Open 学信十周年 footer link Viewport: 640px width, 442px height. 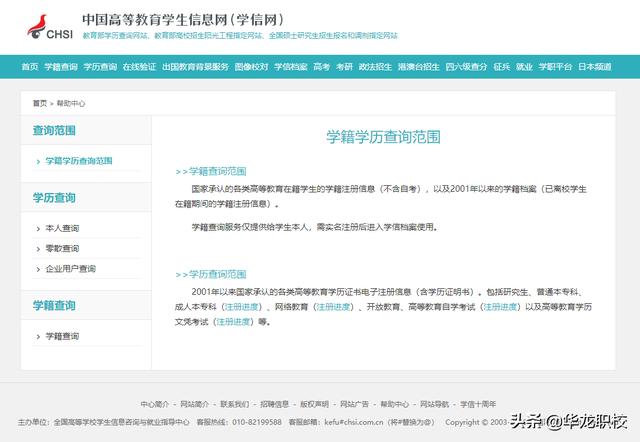tap(478, 404)
